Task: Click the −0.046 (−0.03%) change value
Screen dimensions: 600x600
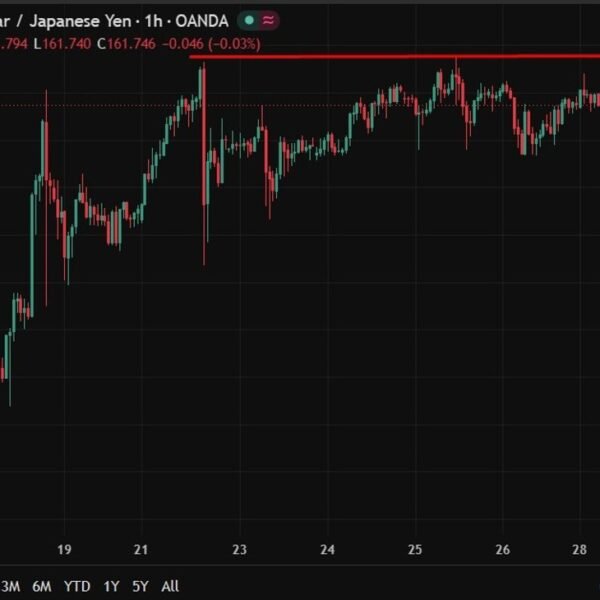Action: (x=211, y=44)
